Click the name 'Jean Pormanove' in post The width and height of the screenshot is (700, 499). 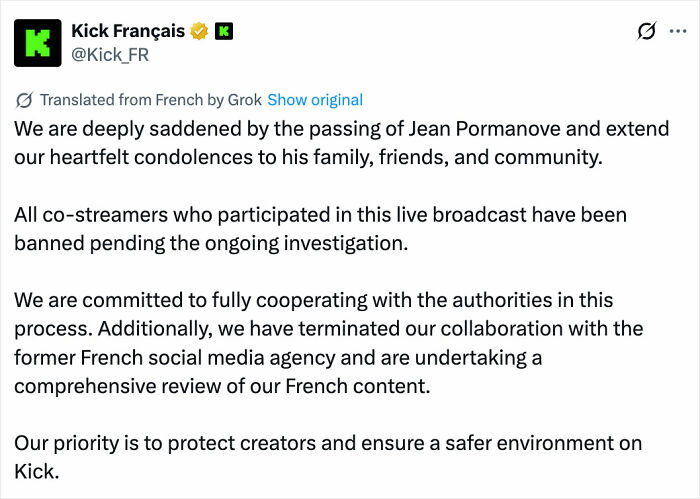pos(484,129)
